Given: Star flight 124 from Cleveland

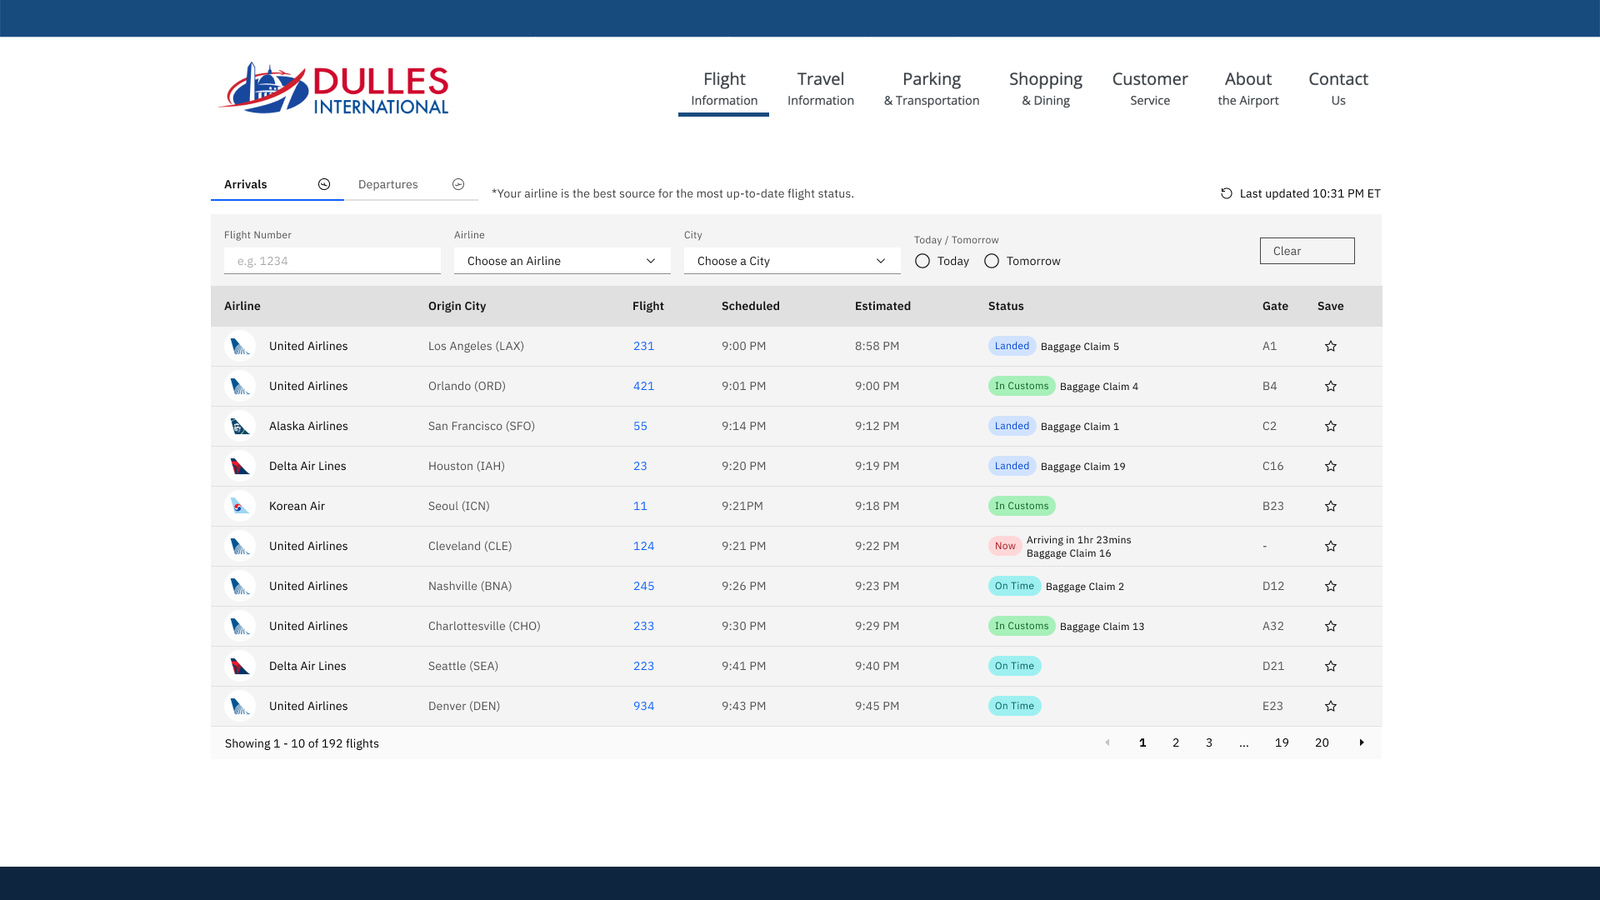Looking at the screenshot, I should 1331,546.
